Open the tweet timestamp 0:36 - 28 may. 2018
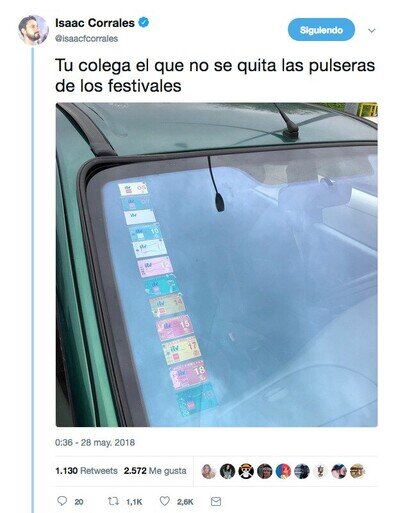Image resolution: width=400 pixels, height=513 pixels. 95,443
